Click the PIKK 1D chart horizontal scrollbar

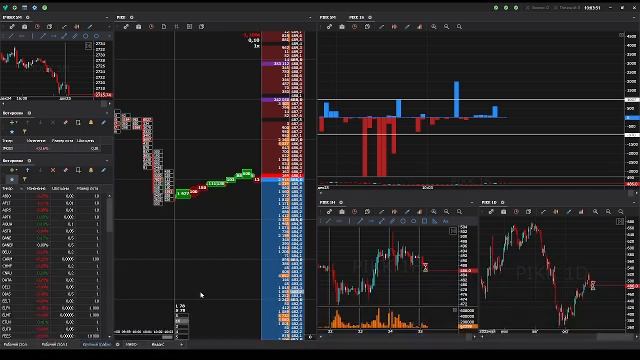click(x=615, y=337)
